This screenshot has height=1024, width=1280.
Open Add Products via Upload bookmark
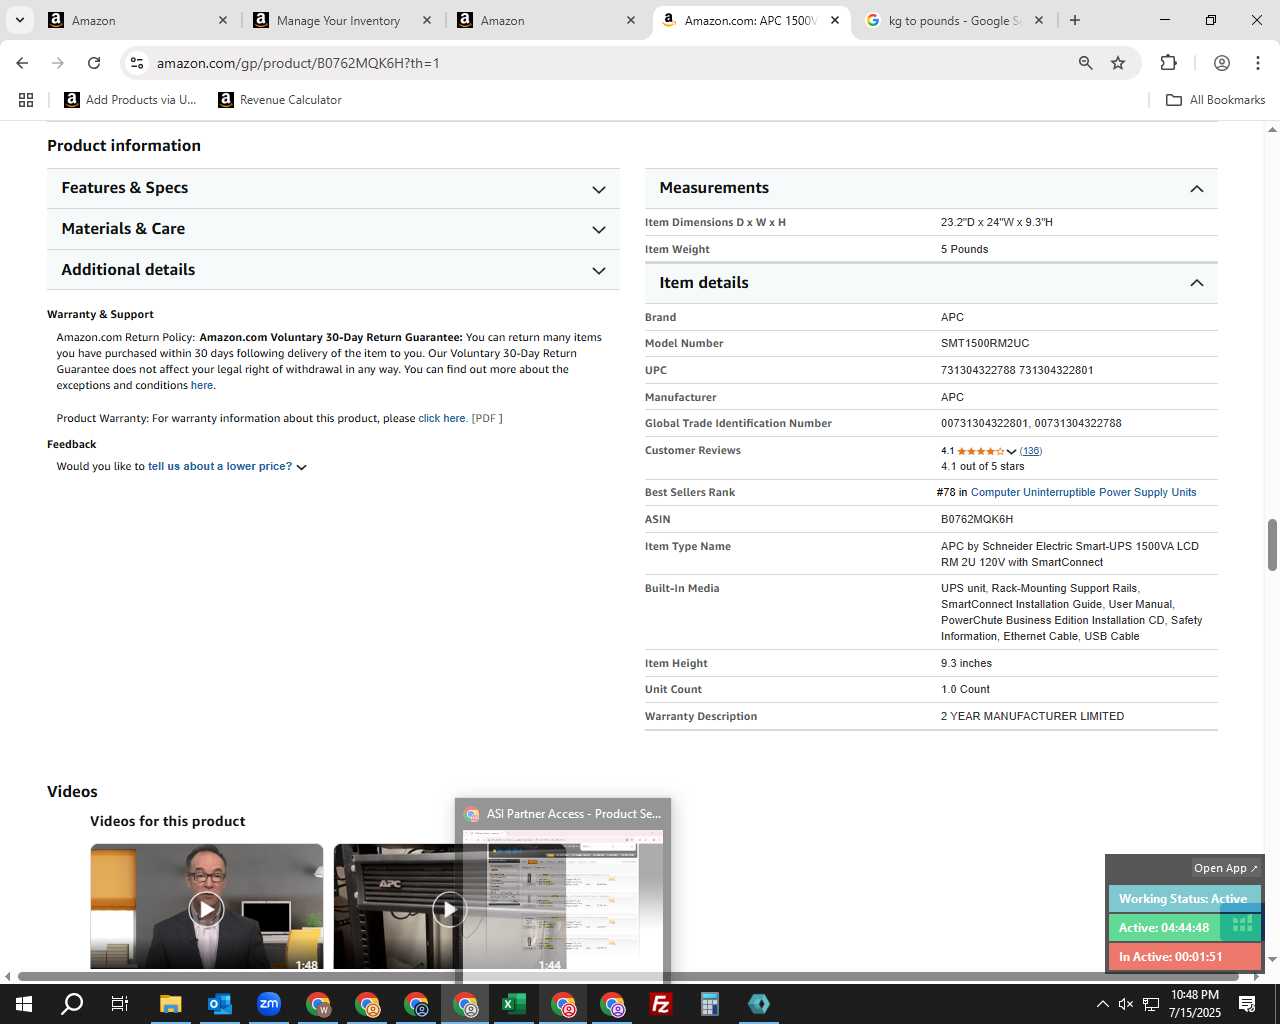click(130, 100)
